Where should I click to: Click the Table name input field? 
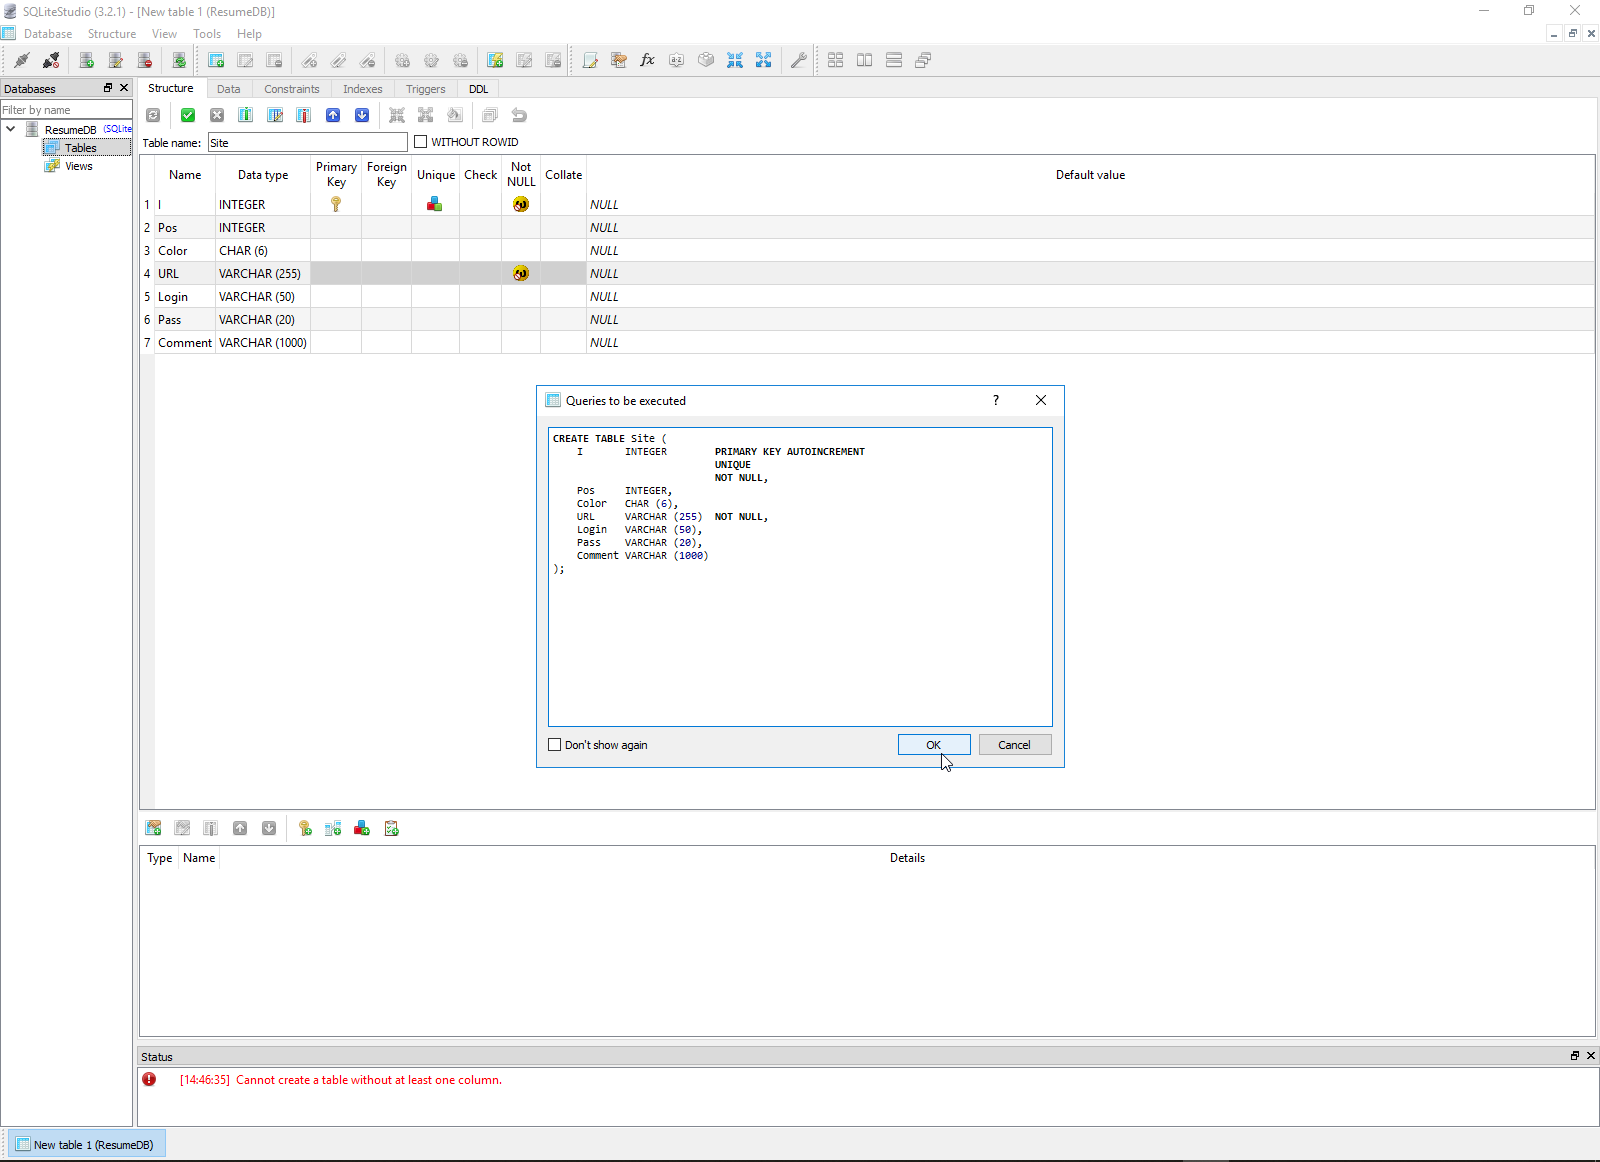[308, 142]
